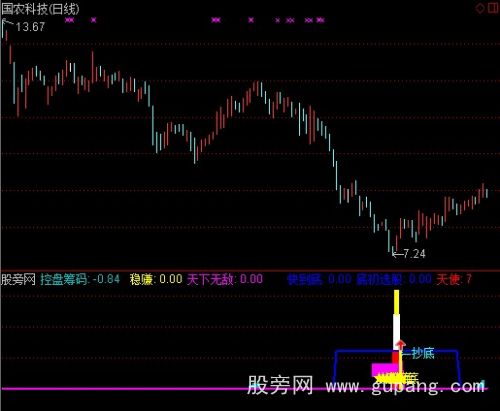Click the 控盘筹码: -0.84 indicator value
500x411 pixels.
pos(80,279)
